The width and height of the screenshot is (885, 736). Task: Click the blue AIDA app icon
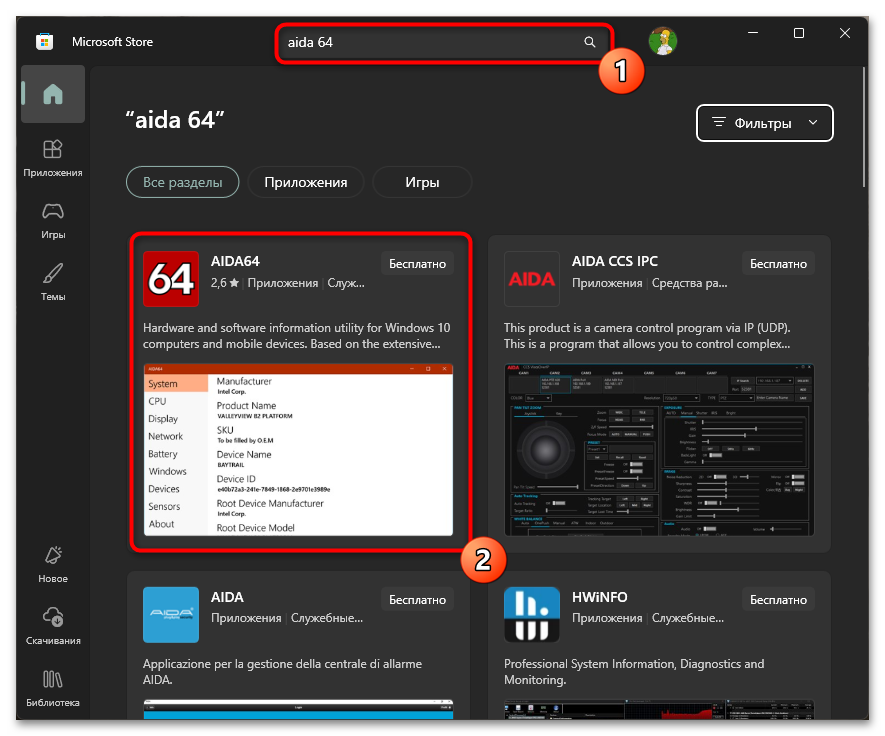tap(171, 615)
